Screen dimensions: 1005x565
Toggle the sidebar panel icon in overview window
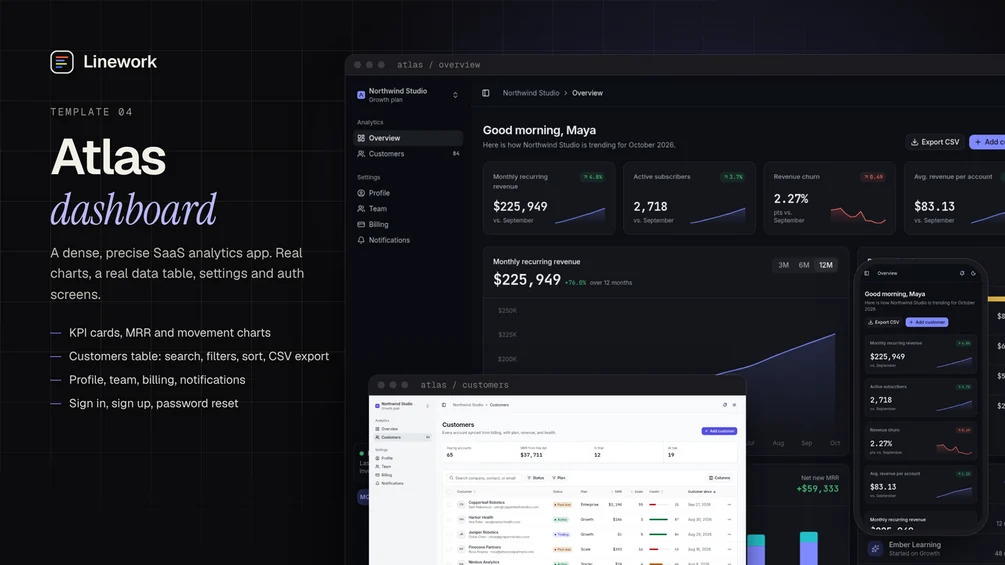click(x=486, y=93)
